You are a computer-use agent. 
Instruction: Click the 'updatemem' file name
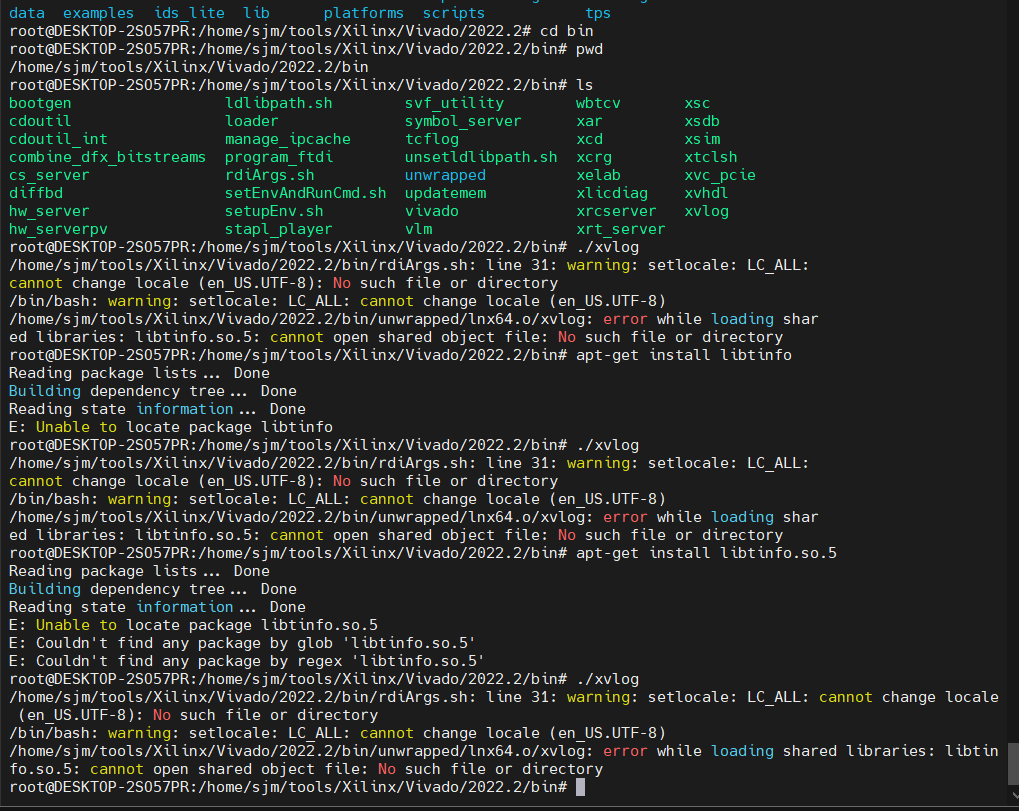[445, 193]
